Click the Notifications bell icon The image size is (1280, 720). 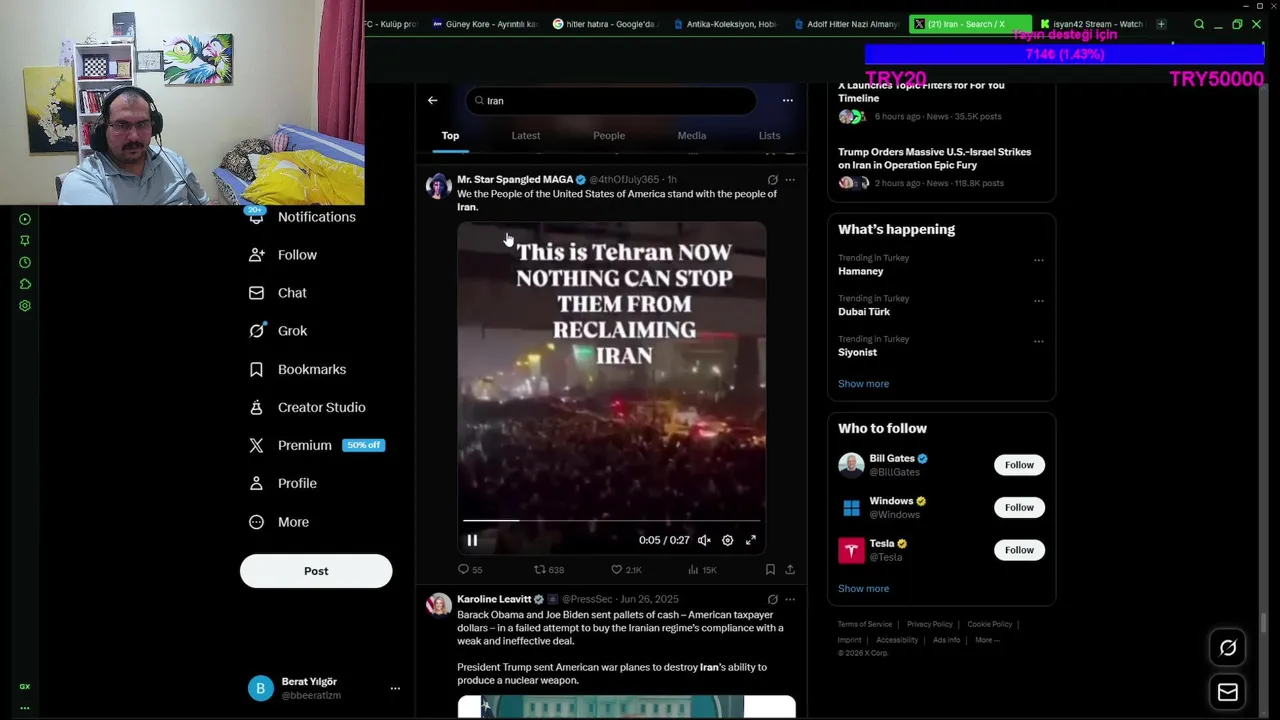tap(257, 216)
